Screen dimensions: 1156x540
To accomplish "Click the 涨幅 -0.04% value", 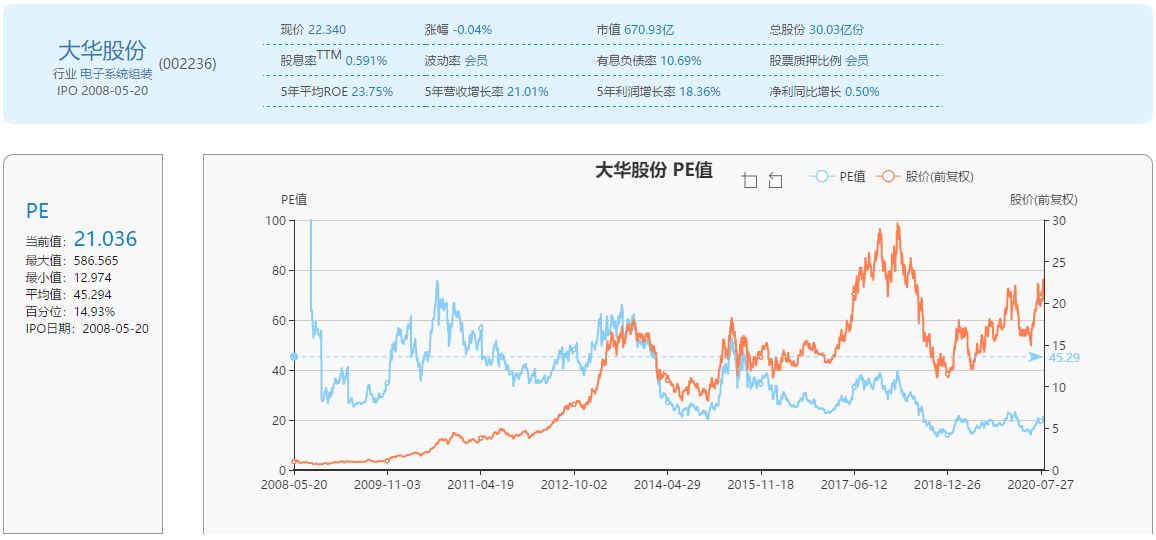I will click(x=472, y=30).
